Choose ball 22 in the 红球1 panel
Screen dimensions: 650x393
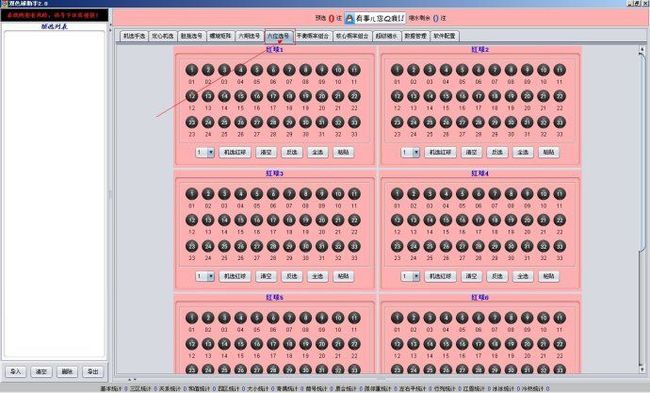pos(354,96)
